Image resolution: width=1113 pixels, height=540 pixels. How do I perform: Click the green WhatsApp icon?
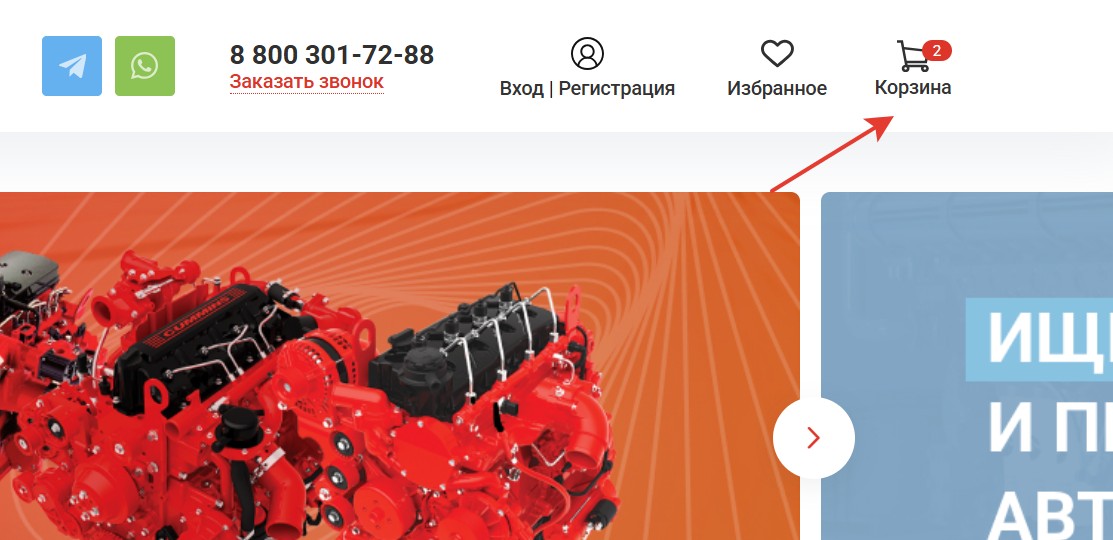click(145, 66)
